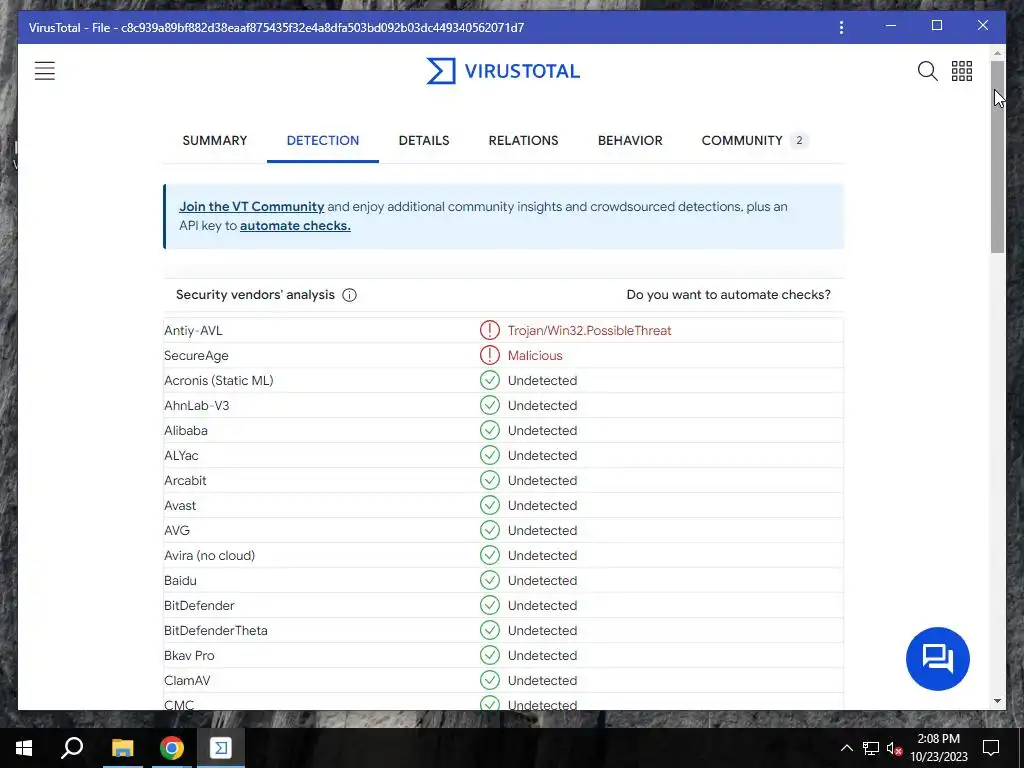Click Do you want to automate checks?
This screenshot has height=768, width=1024.
(729, 295)
